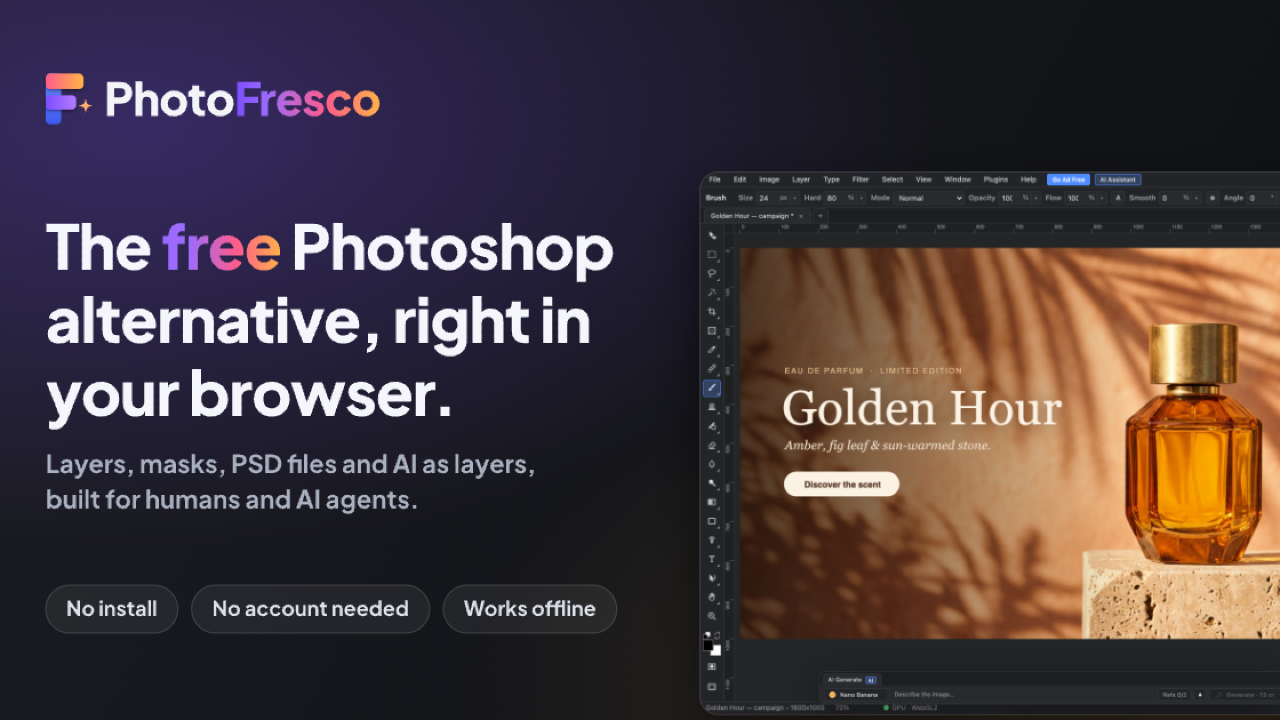Click the Go Ad Free button

(1068, 180)
